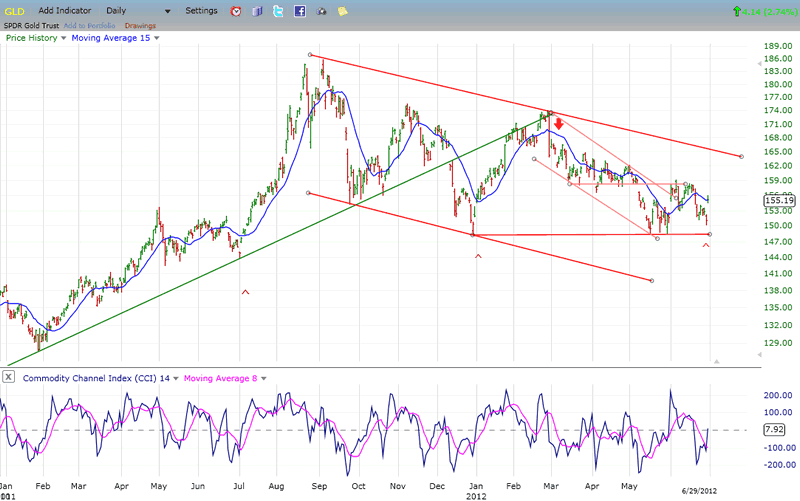Image resolution: width=800 pixels, height=501 pixels.
Task: Click the Drawings link
Action: pos(140,24)
